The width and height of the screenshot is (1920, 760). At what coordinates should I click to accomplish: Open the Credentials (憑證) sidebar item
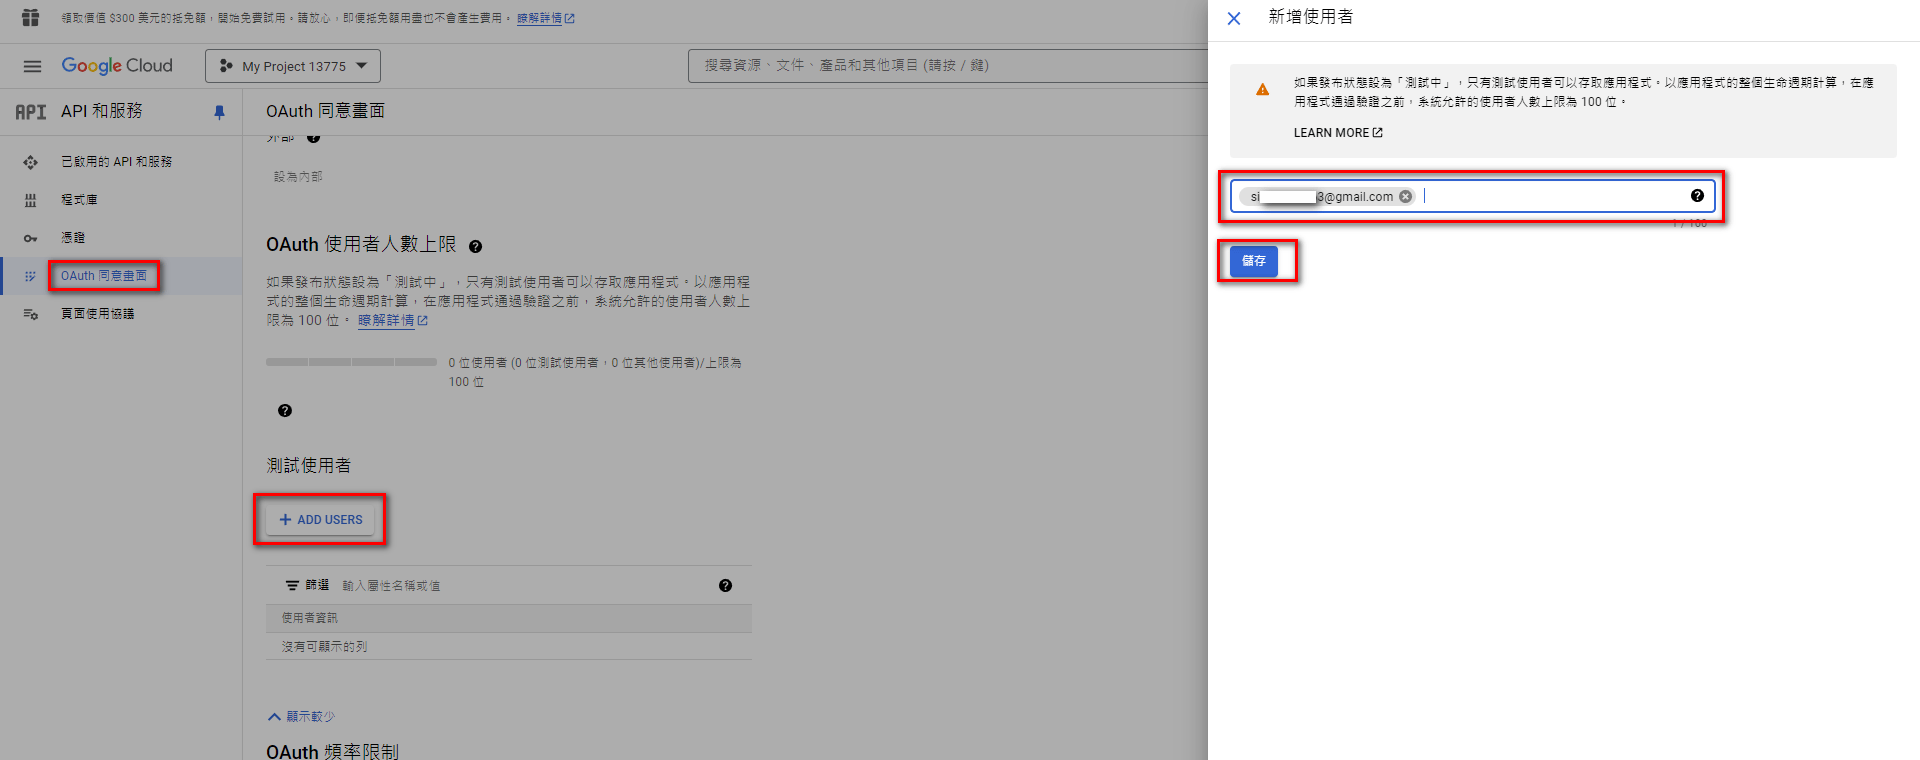tap(73, 238)
